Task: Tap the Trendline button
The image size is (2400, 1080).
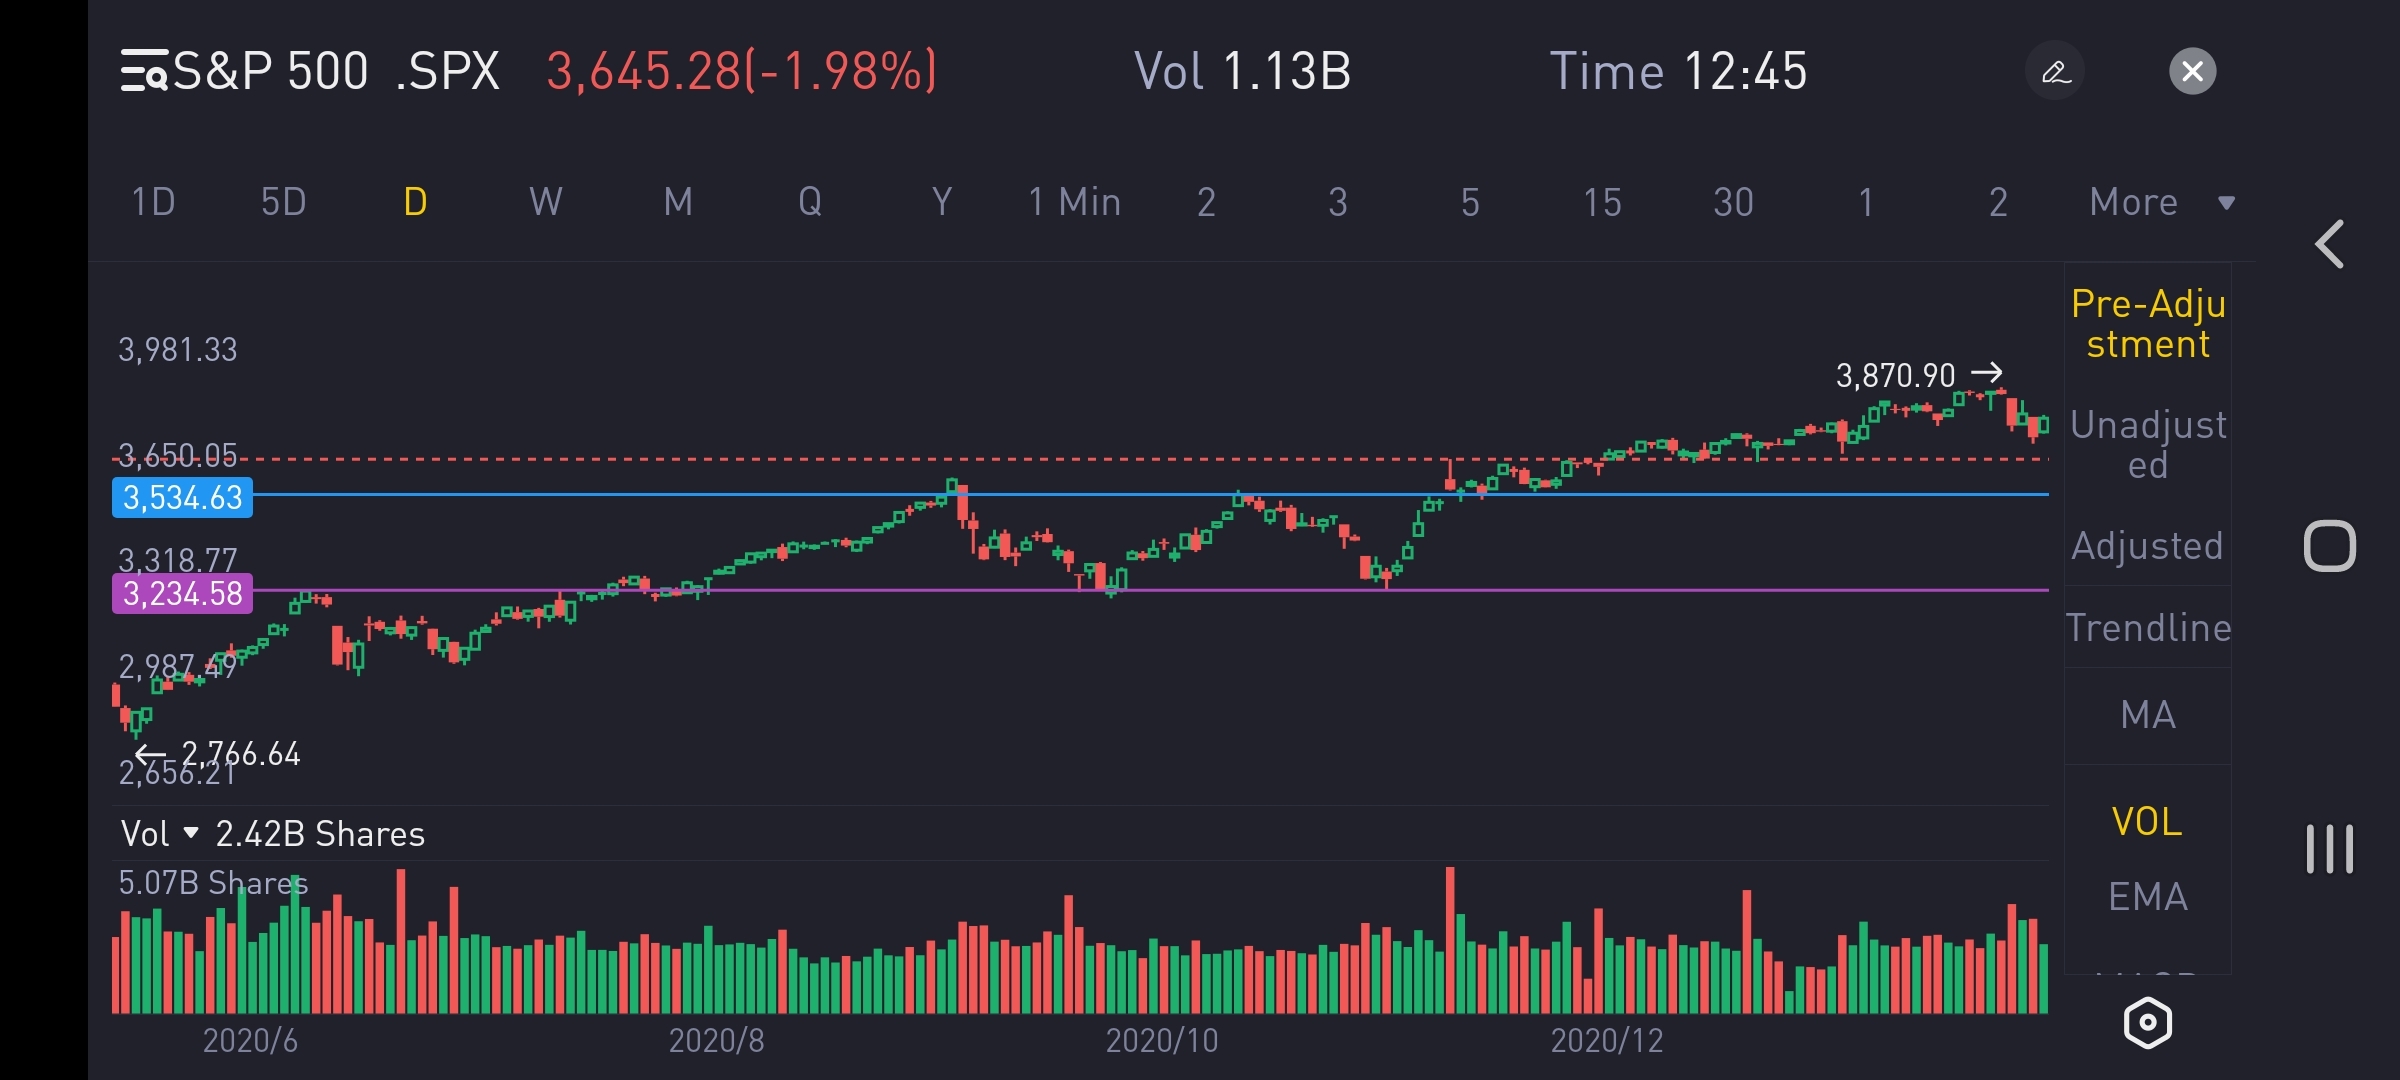Action: [x=2147, y=628]
